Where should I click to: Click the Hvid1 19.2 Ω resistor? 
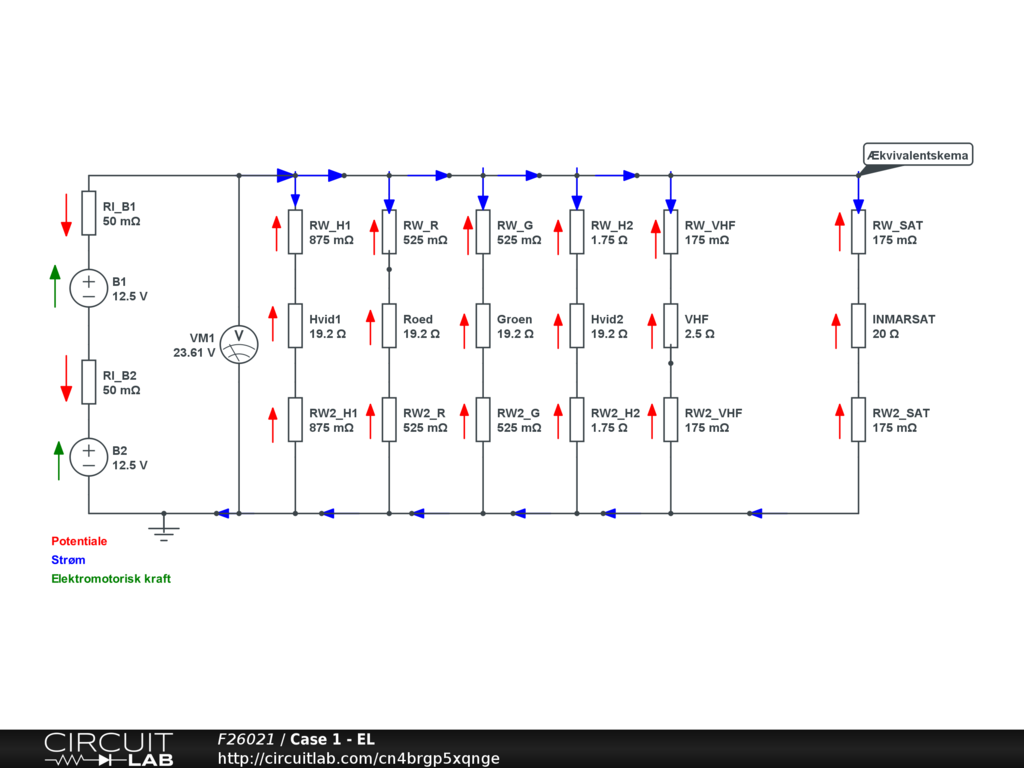click(x=295, y=326)
